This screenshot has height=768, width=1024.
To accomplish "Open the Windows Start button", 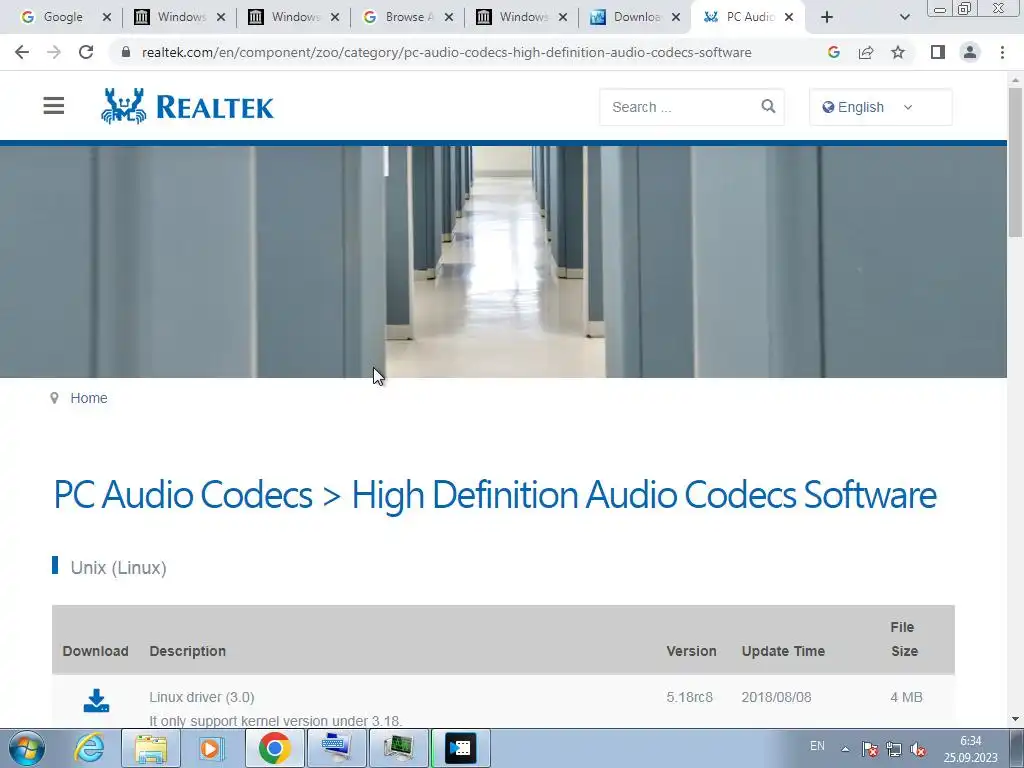I will pos(26,748).
